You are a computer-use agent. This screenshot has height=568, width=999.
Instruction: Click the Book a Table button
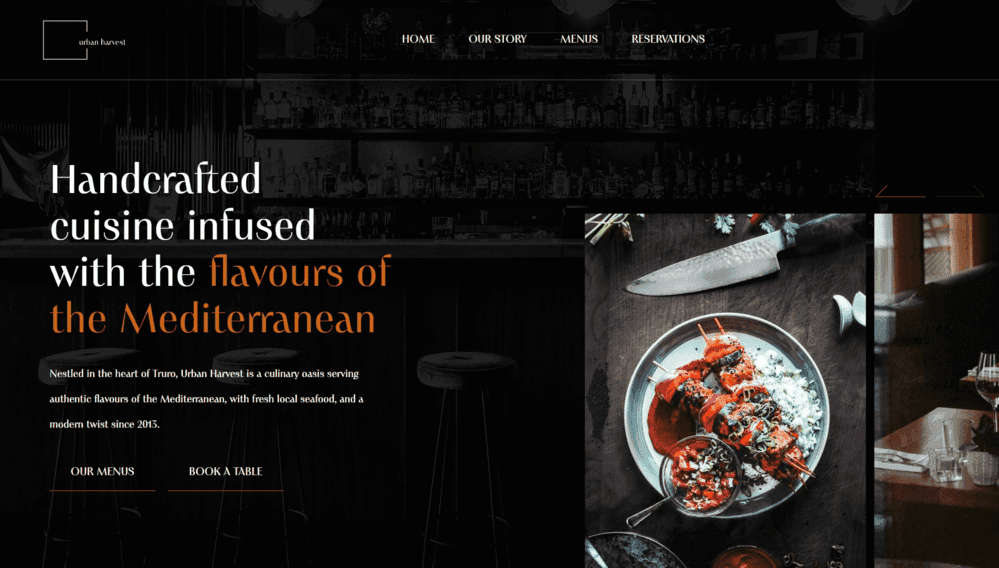[x=226, y=472]
